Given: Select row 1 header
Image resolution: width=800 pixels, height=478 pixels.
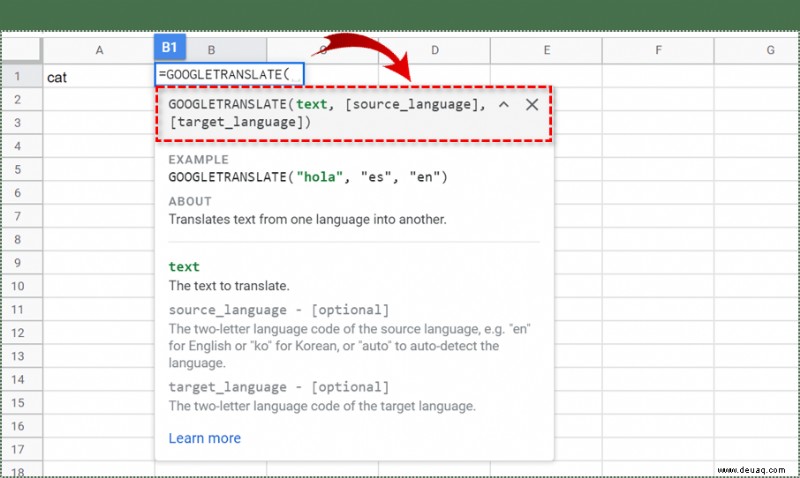Looking at the screenshot, I should coord(21,77).
